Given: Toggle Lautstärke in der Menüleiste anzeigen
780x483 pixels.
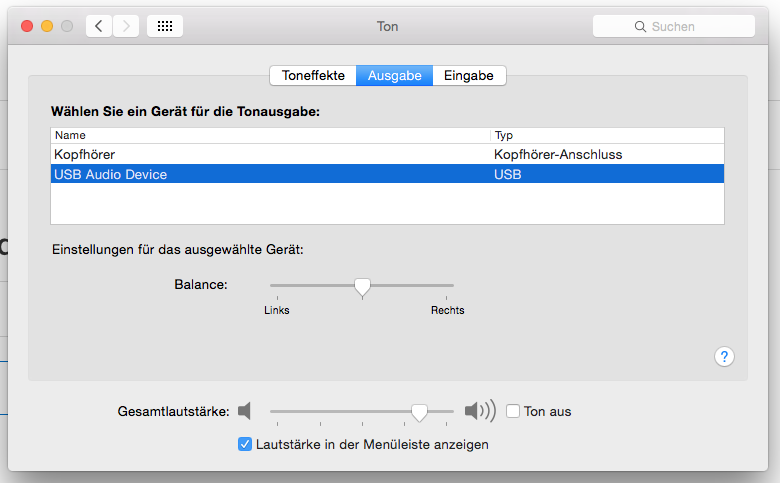Looking at the screenshot, I should click(x=245, y=444).
